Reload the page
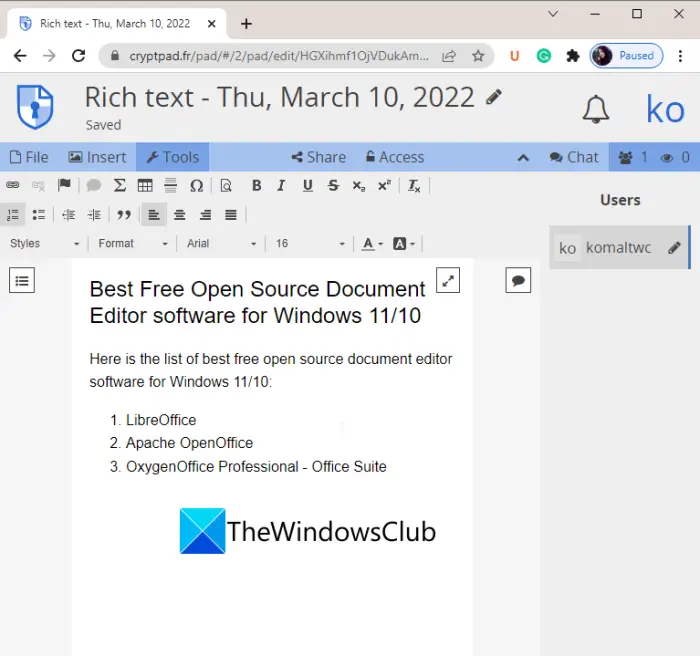The width and height of the screenshot is (700, 656). click(x=79, y=56)
